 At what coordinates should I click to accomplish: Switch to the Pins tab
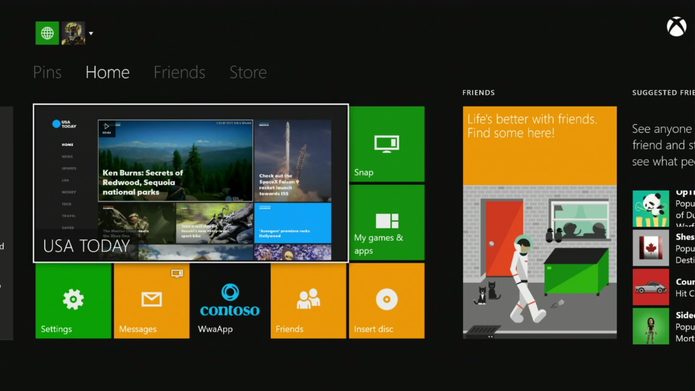coord(47,72)
